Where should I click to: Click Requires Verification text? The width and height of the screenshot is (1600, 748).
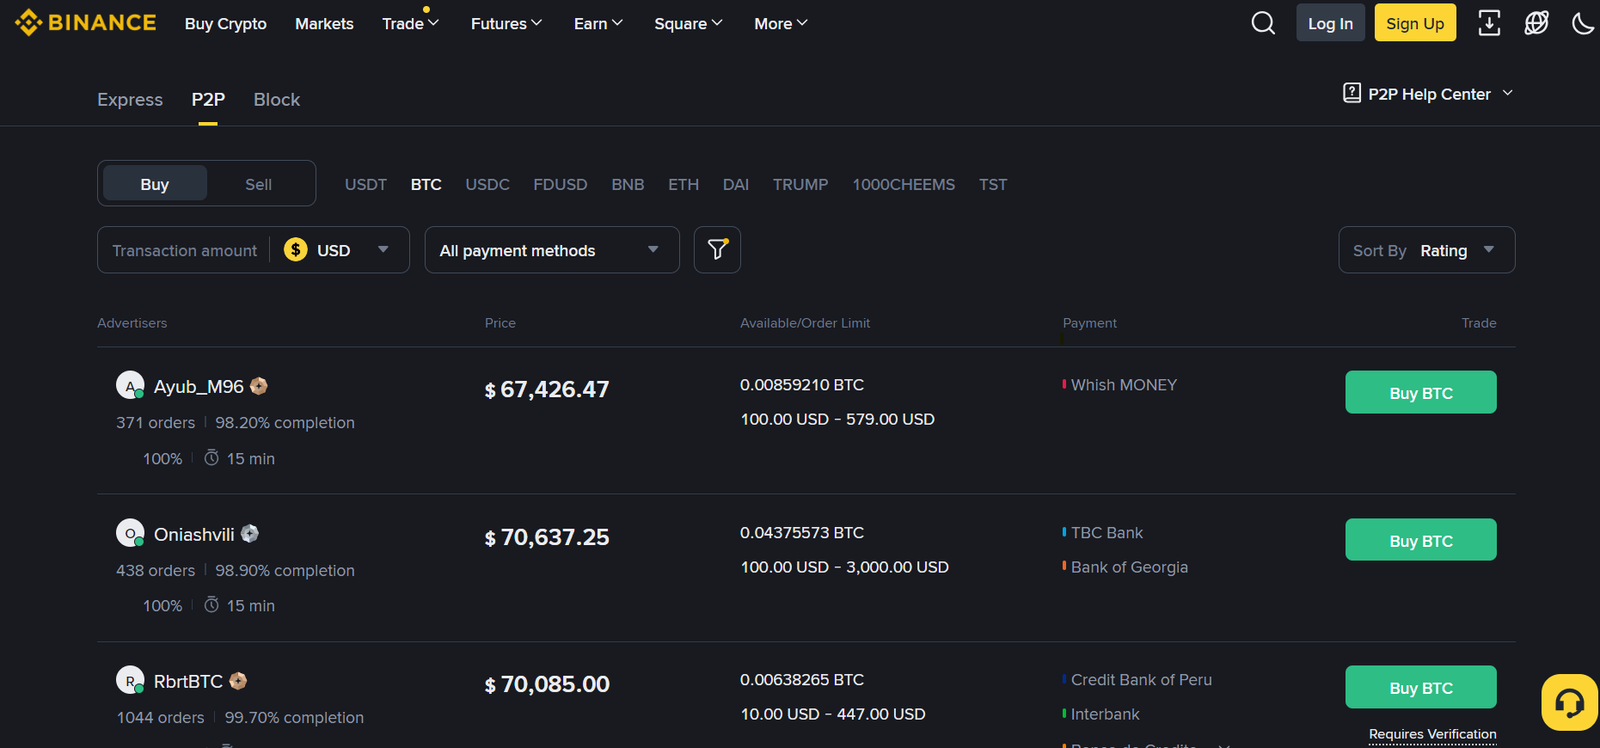(x=1433, y=734)
